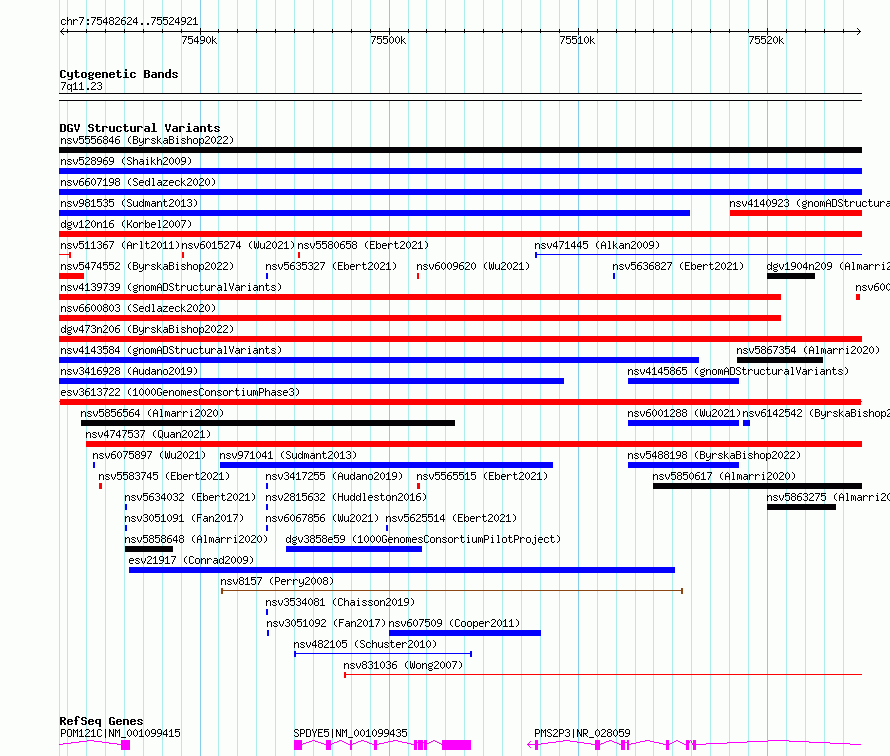Click the black dgv1904n209 variant bar
This screenshot has height=756, width=890.
(x=791, y=276)
